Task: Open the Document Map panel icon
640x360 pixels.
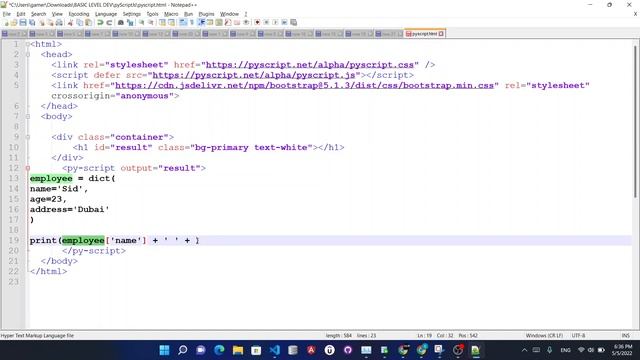Action: tap(219, 22)
